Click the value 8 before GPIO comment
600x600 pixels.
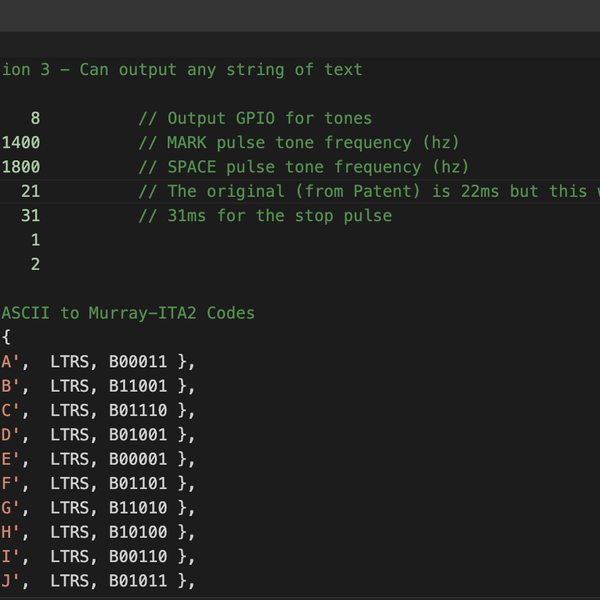[x=36, y=118]
